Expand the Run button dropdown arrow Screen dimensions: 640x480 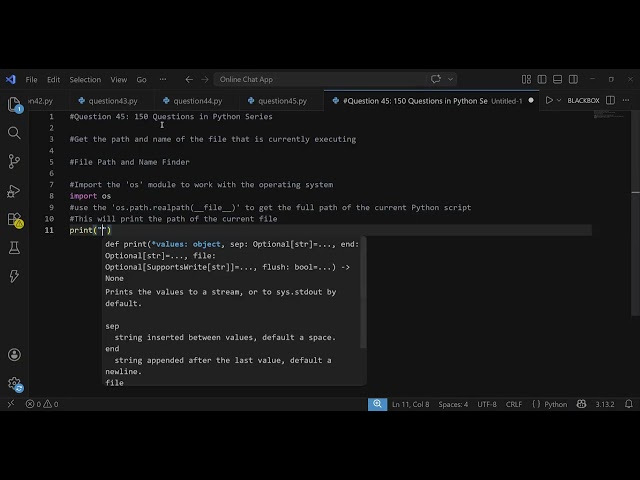(559, 100)
